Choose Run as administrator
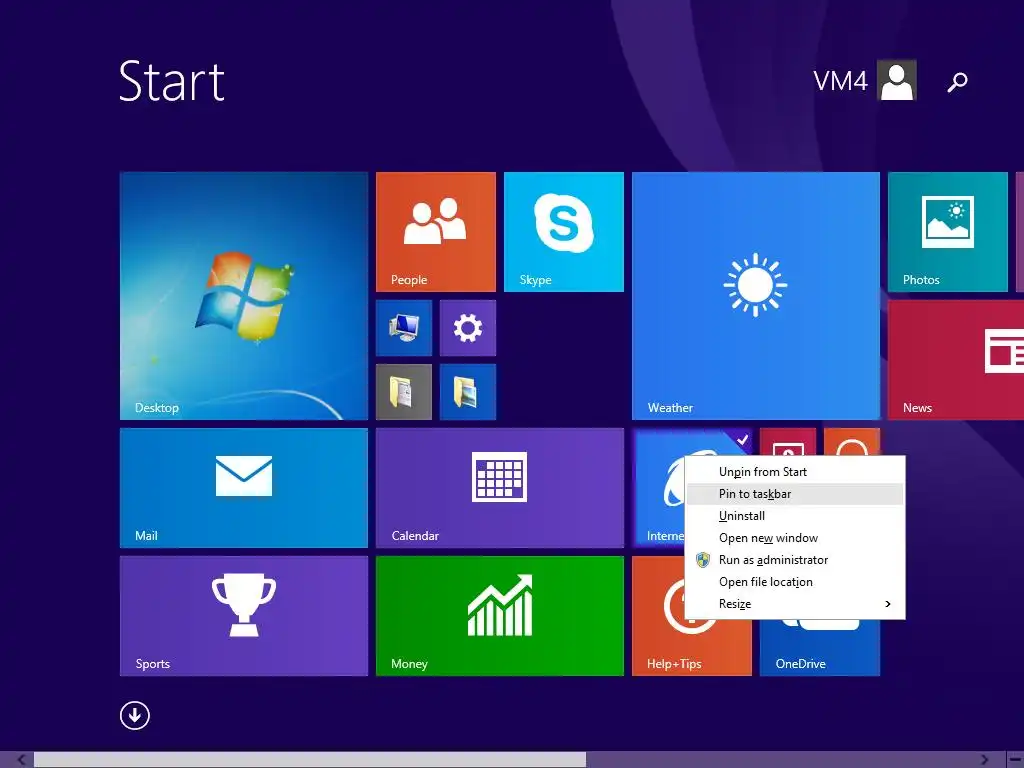Screen dimensions: 1024x768 [795, 560]
